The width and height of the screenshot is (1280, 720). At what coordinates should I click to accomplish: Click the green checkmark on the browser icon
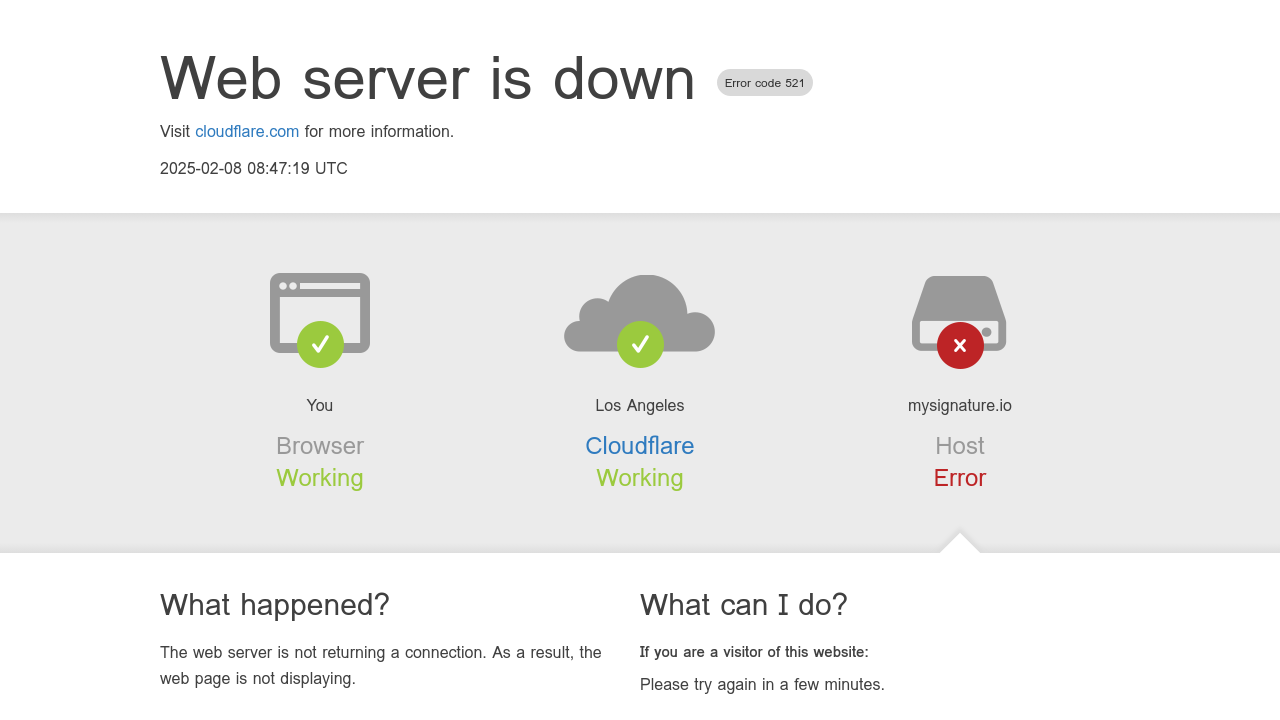[320, 344]
